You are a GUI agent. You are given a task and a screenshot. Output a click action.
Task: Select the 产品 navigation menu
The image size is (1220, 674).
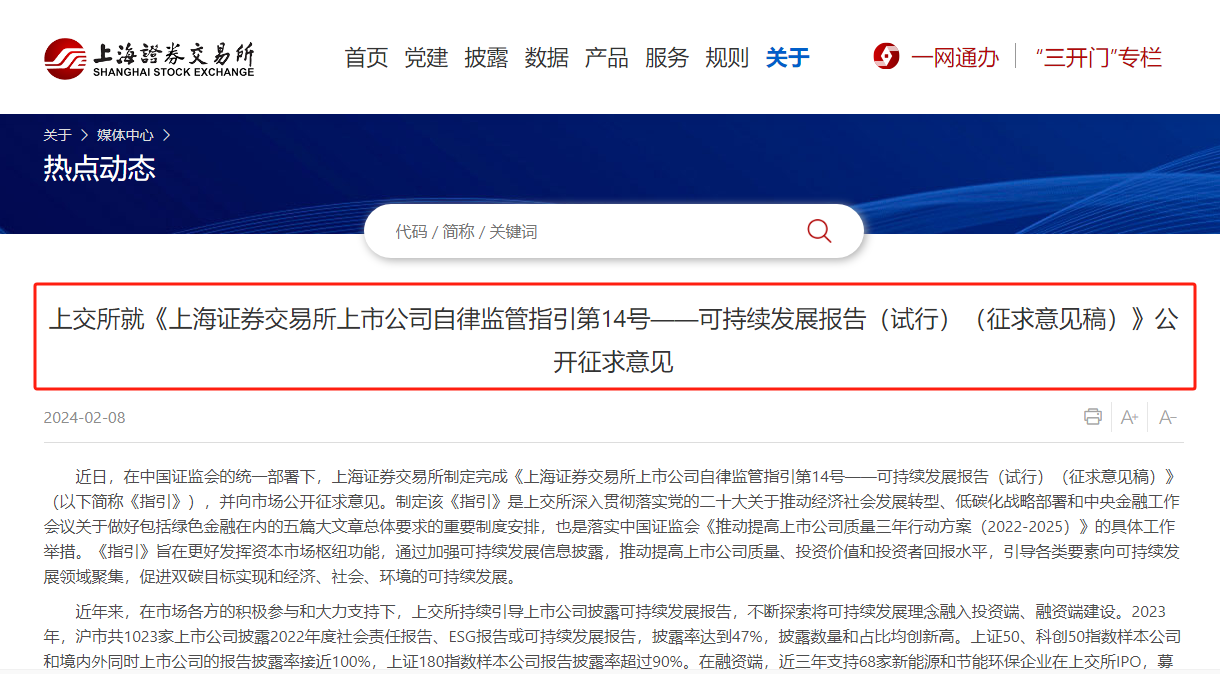coord(606,58)
